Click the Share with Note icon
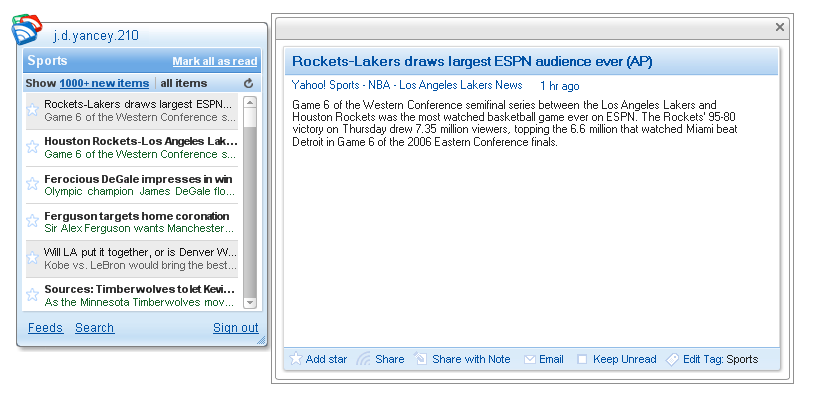The width and height of the screenshot is (813, 409). tap(420, 359)
